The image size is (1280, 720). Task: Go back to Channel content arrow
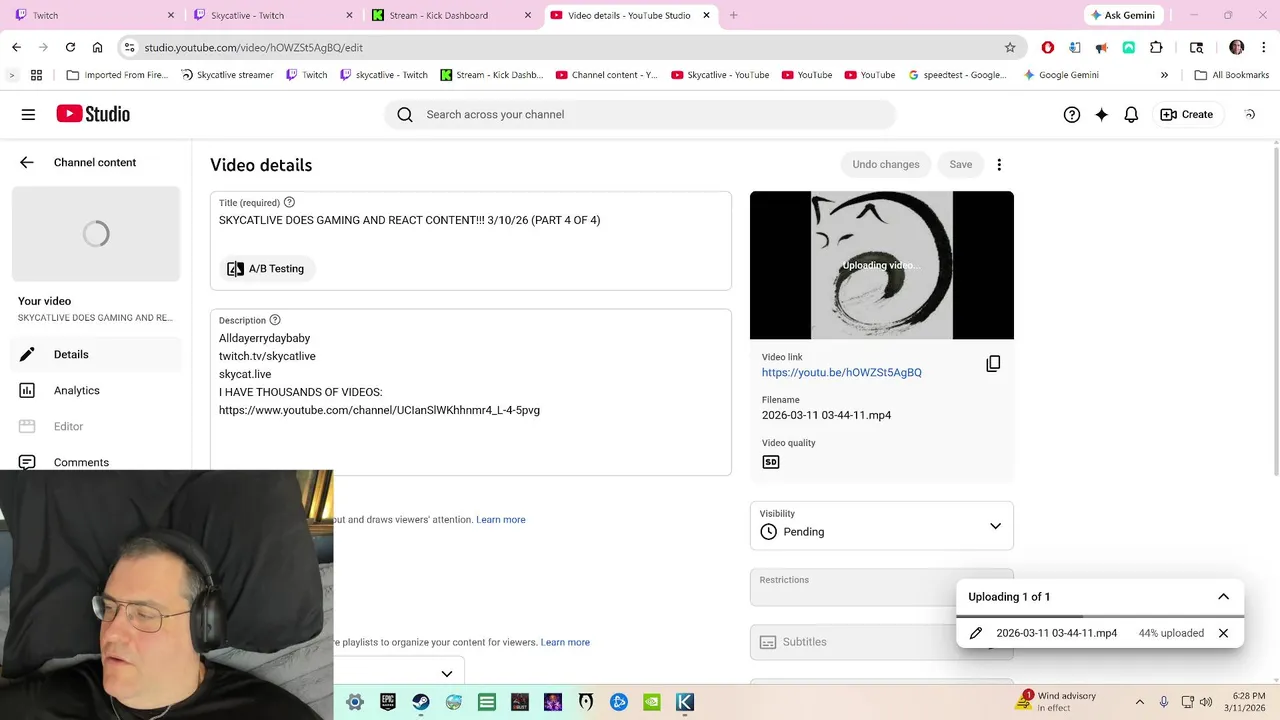[x=27, y=162]
